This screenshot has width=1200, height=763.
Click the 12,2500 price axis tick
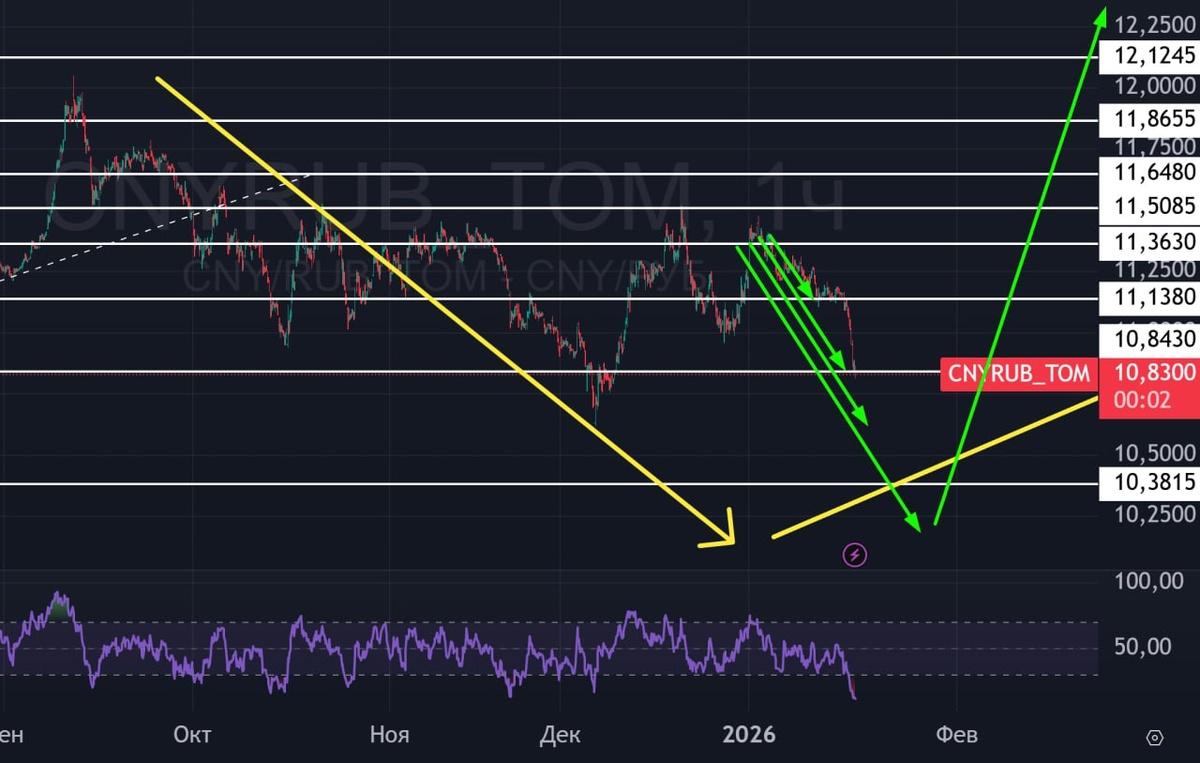click(x=1154, y=24)
